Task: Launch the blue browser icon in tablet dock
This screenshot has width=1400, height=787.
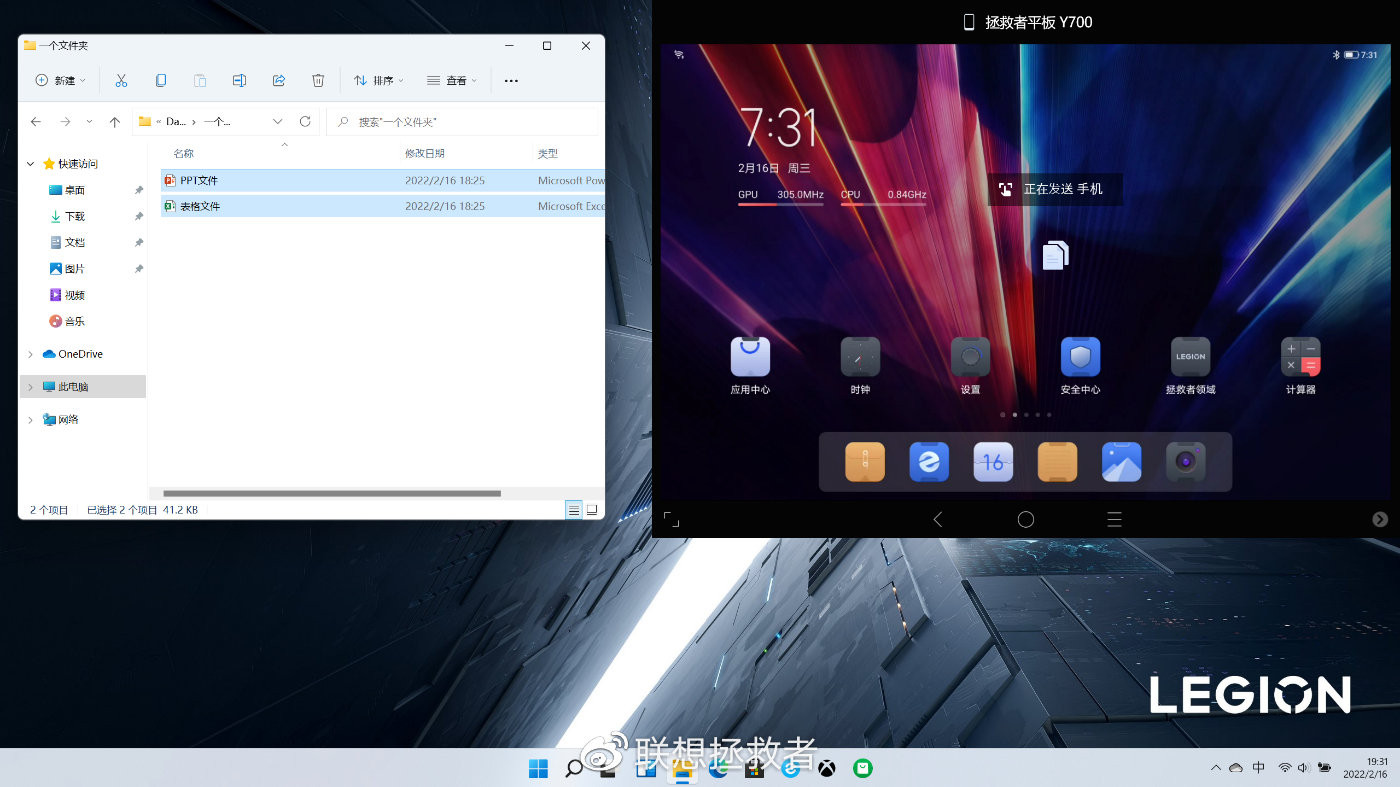Action: (929, 462)
